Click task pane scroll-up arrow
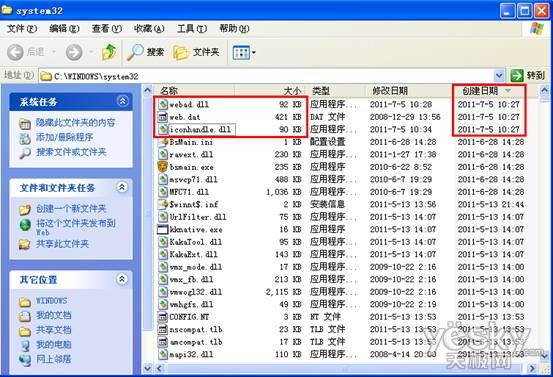The width and height of the screenshot is (553, 377). [x=148, y=90]
